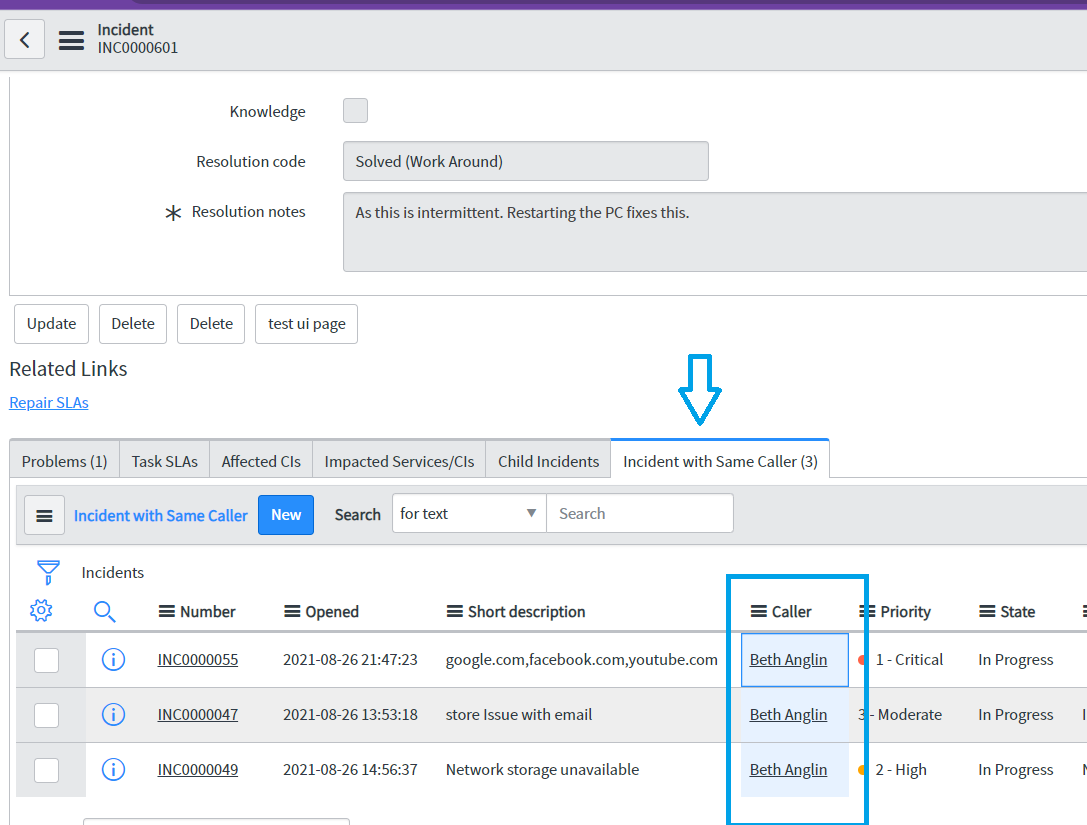
Task: Open the personalize list gear icon
Action: click(x=40, y=610)
